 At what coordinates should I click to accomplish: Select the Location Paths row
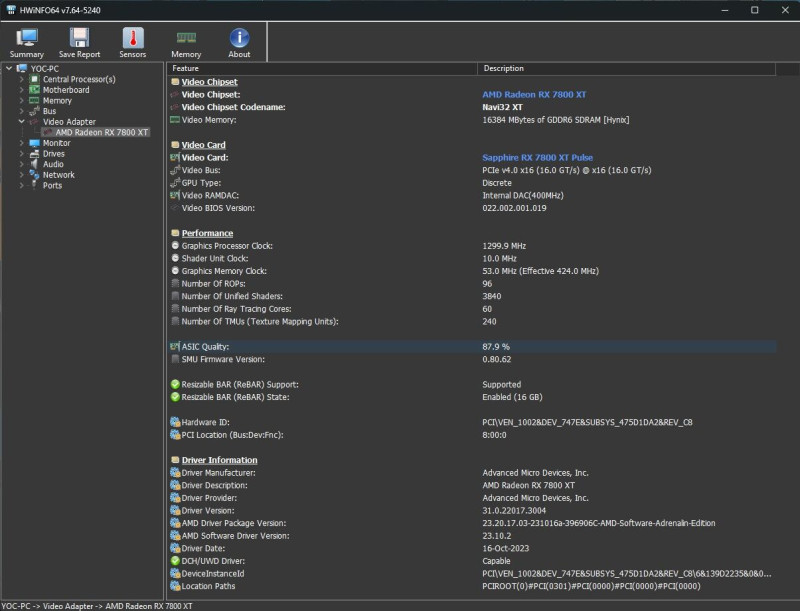pos(472,587)
